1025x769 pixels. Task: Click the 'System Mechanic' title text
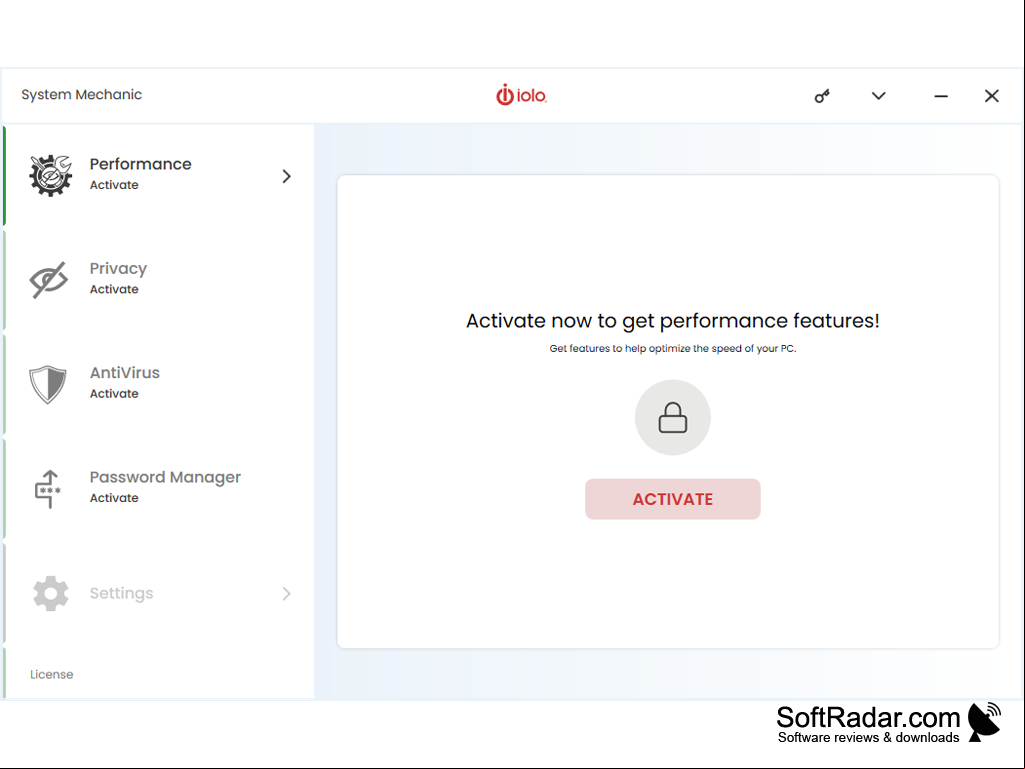(82, 95)
